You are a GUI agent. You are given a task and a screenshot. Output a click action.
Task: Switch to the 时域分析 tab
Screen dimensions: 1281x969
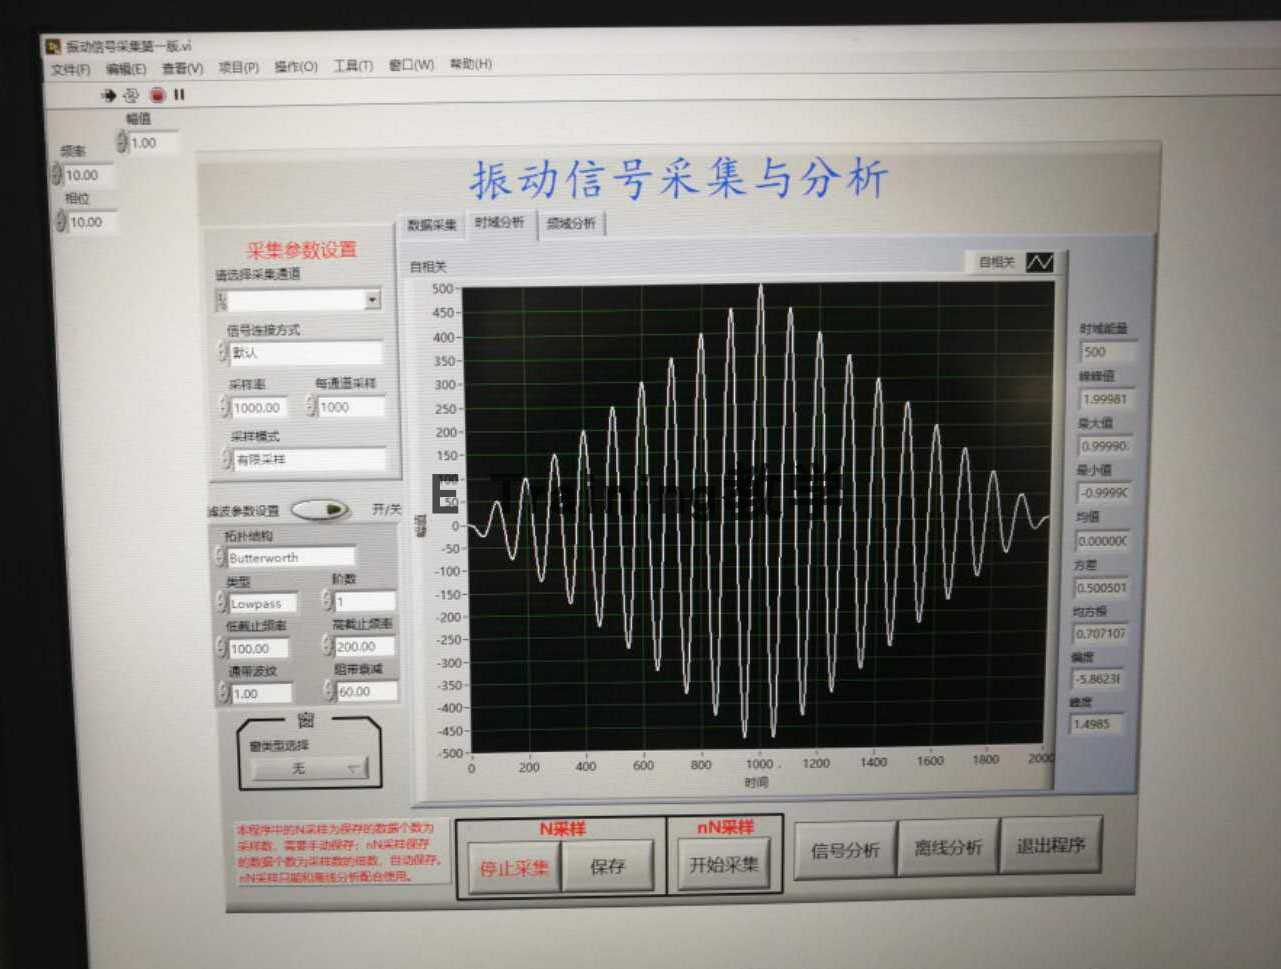(x=499, y=223)
